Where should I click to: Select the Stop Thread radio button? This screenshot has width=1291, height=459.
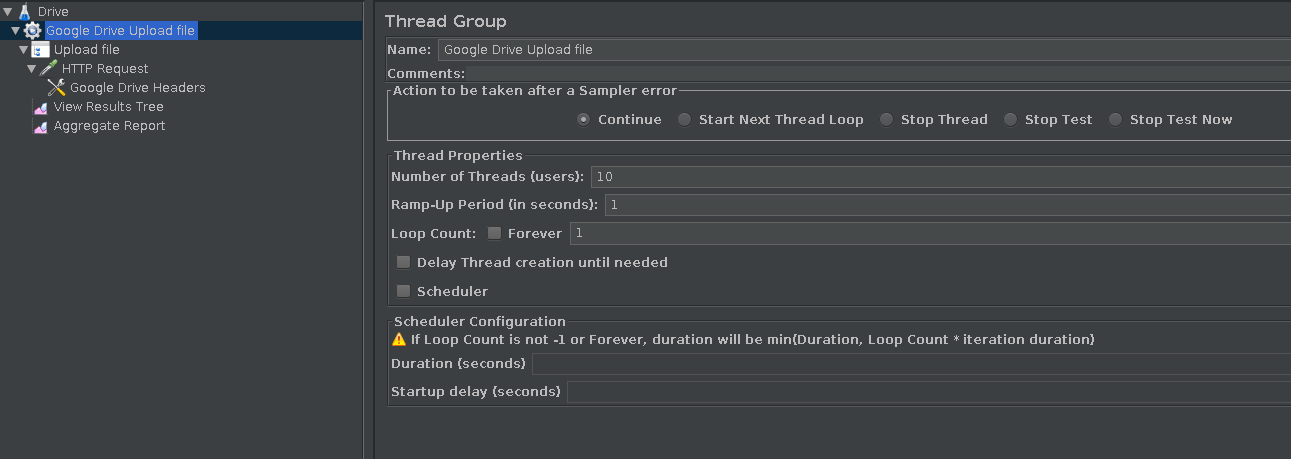click(x=886, y=119)
